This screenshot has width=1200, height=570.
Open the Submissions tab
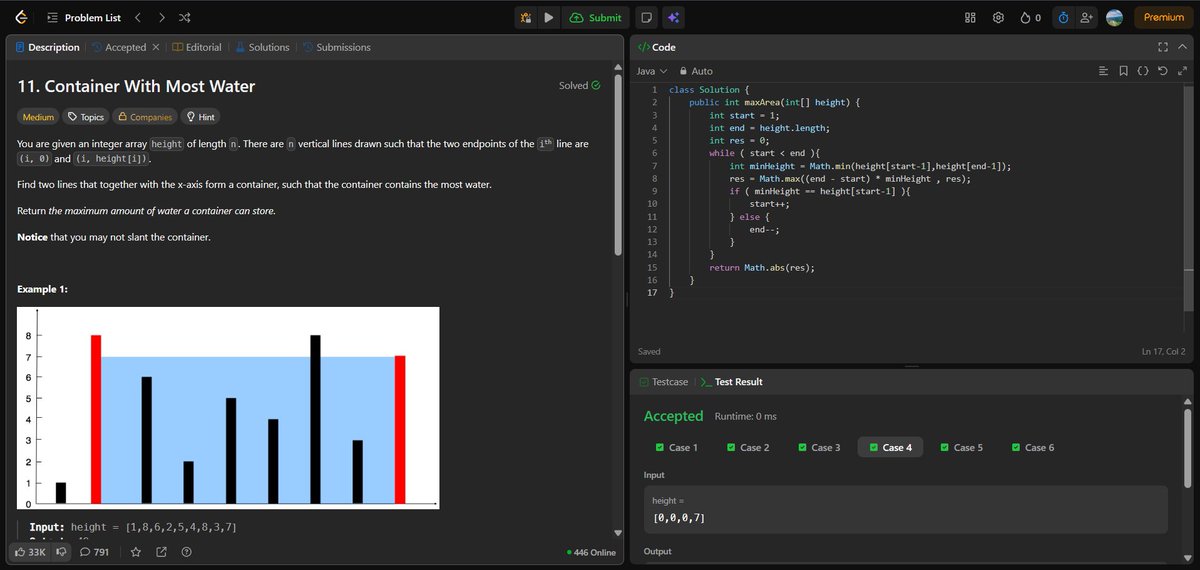(336, 47)
